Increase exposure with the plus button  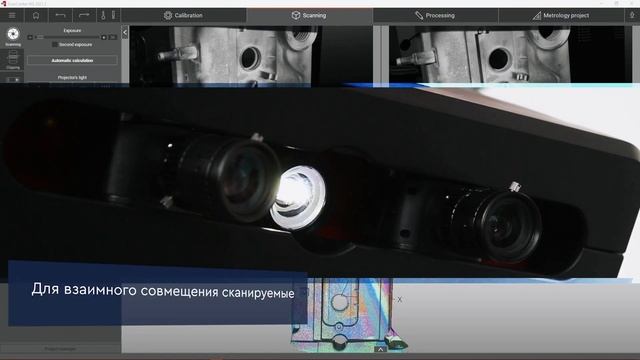[104, 37]
